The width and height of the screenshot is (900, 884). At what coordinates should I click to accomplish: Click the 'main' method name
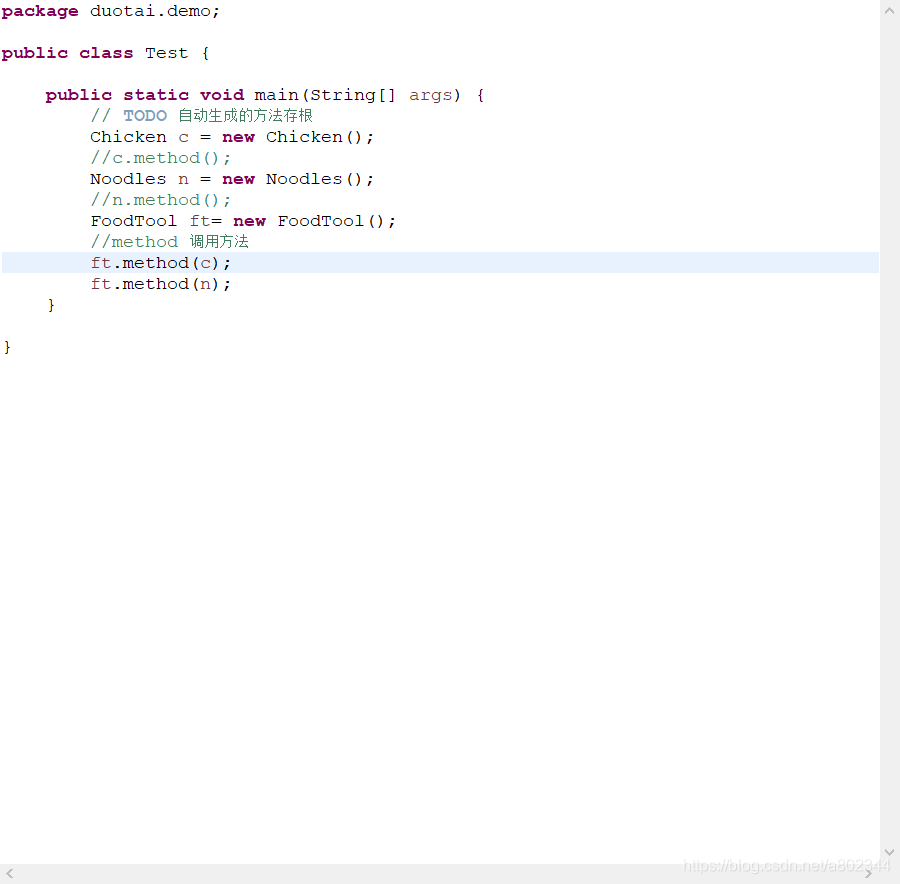[x=277, y=95]
